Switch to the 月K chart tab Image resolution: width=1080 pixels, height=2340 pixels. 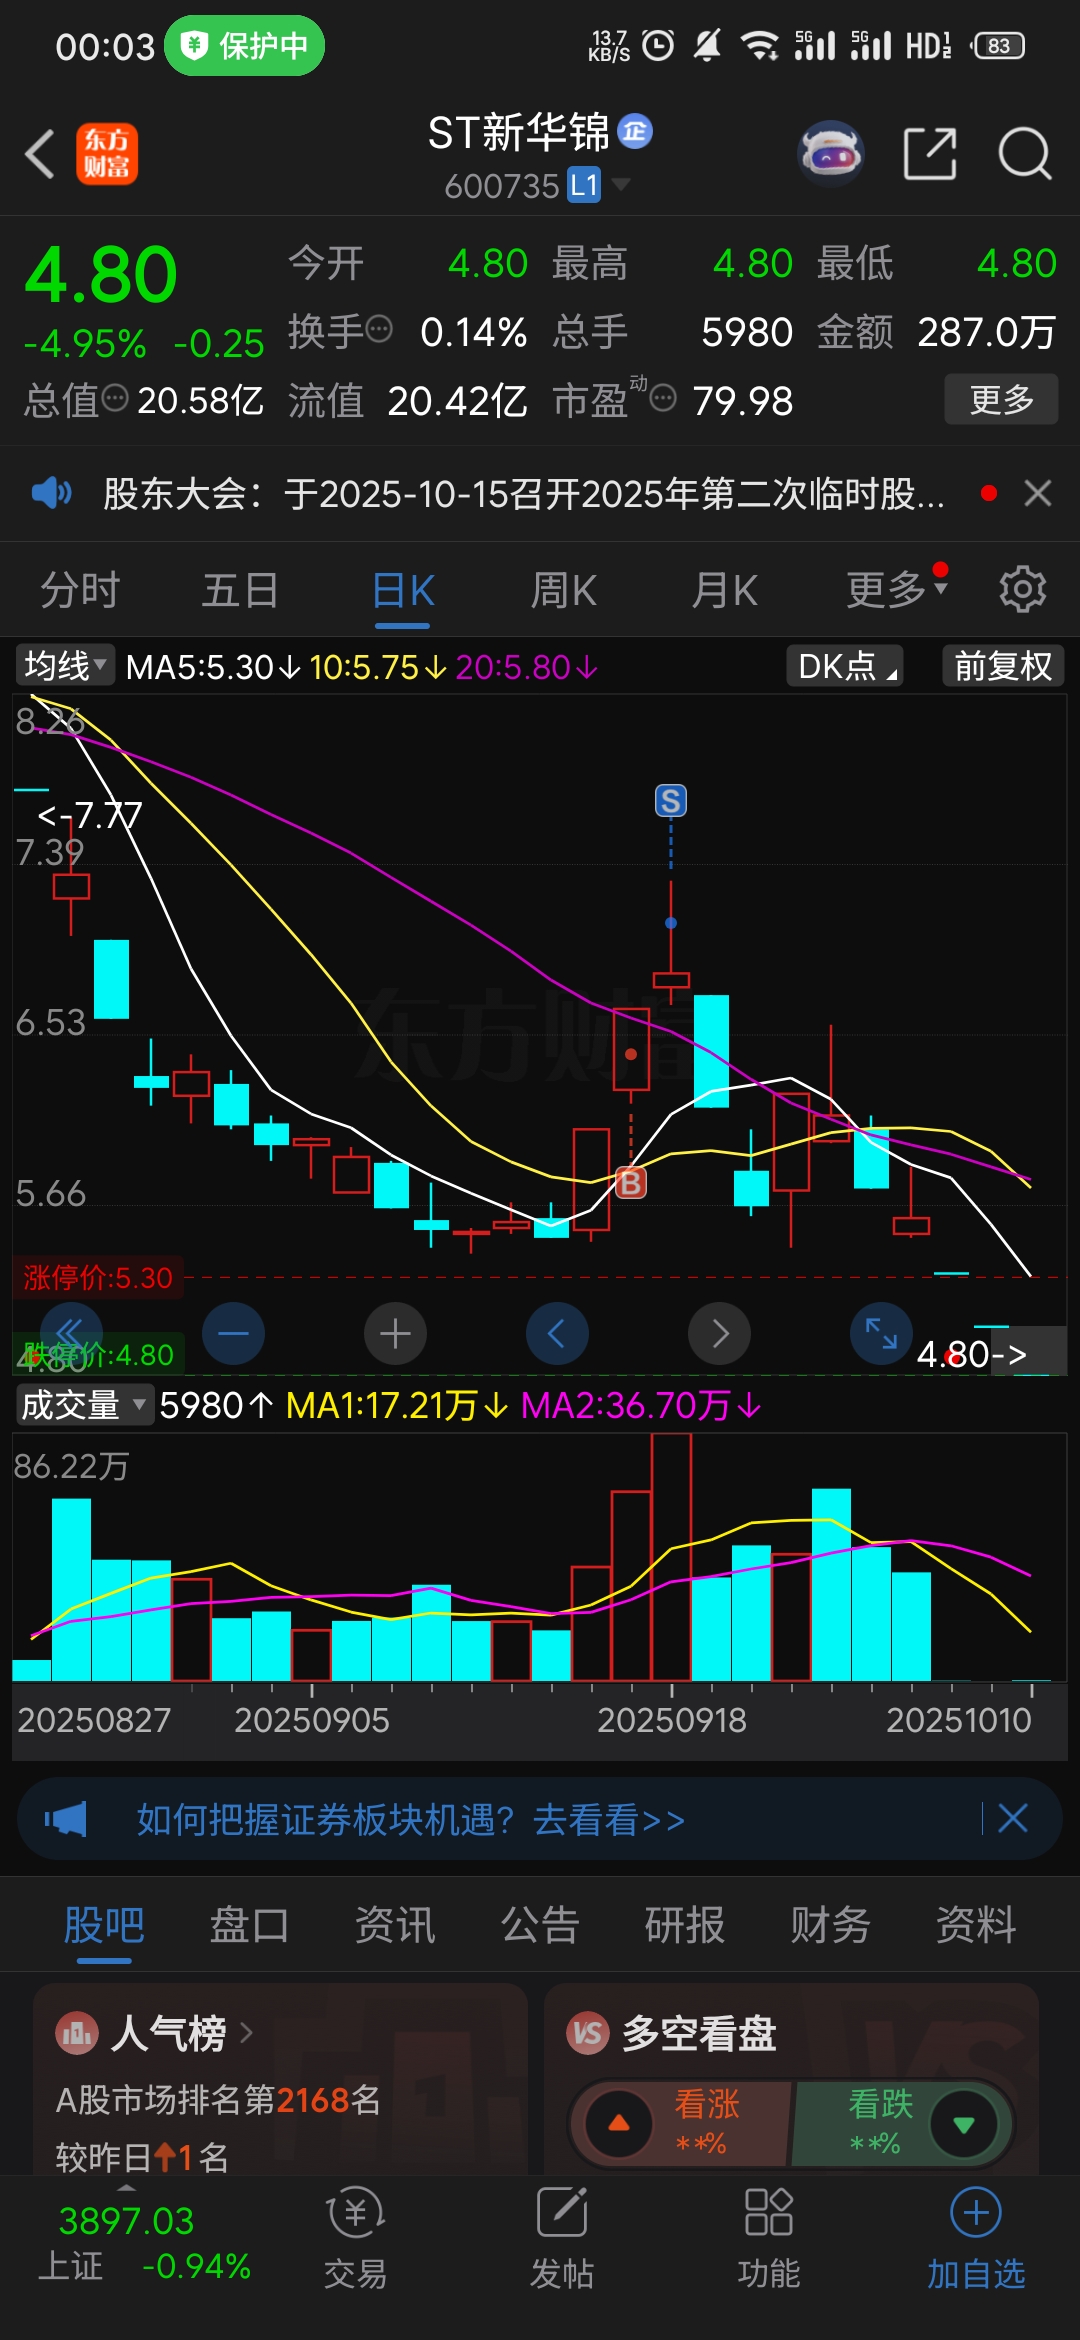(x=725, y=590)
